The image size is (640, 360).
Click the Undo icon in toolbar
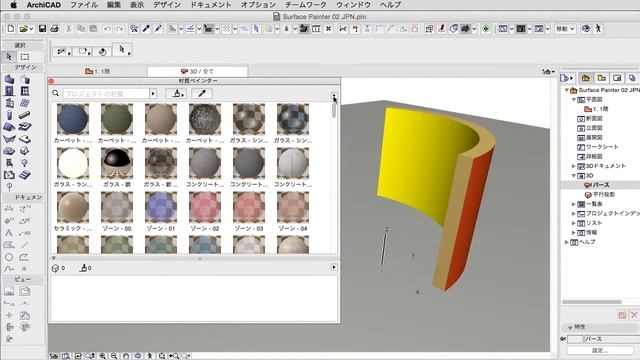107,29
